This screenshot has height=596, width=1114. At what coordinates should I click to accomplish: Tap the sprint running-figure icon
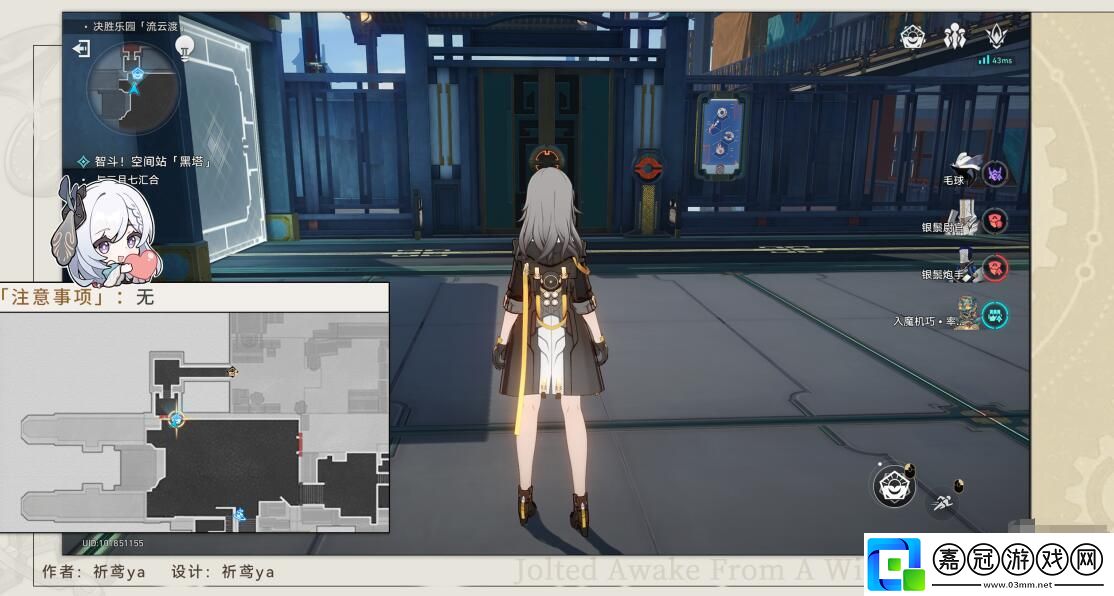[942, 503]
